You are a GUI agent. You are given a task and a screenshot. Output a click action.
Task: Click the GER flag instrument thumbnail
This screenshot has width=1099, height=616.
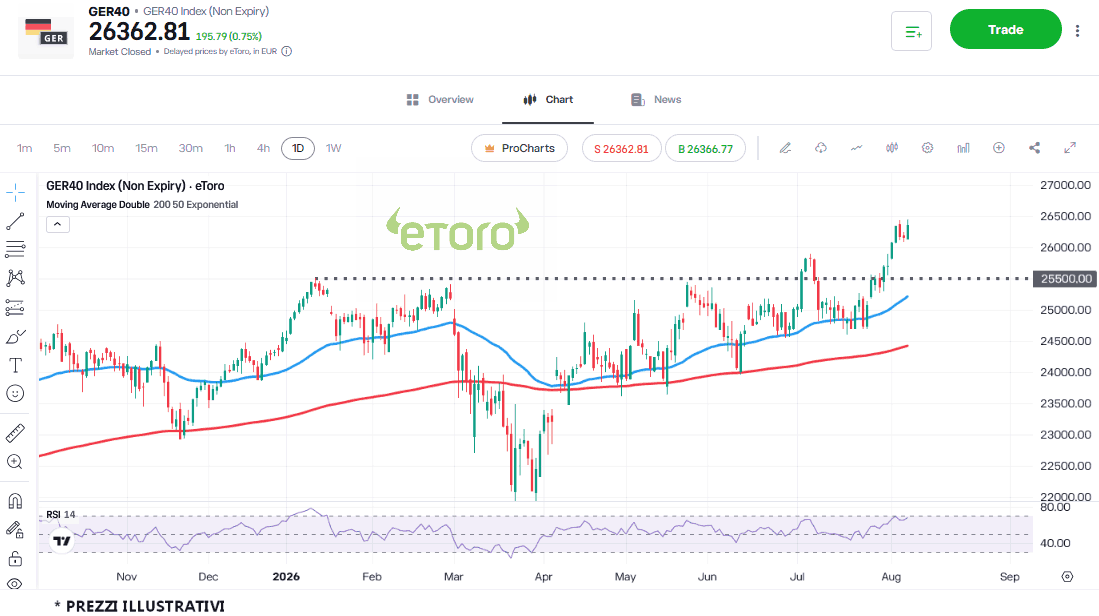[46, 34]
